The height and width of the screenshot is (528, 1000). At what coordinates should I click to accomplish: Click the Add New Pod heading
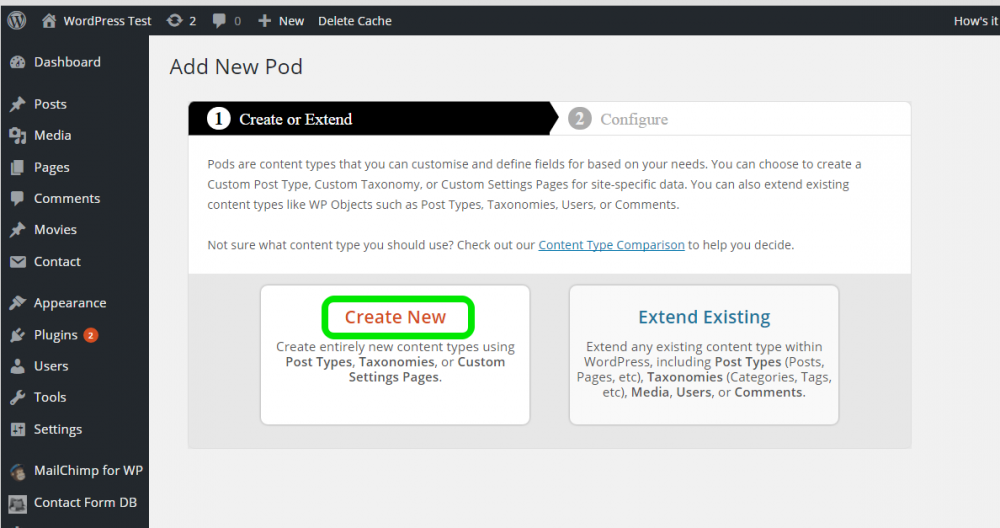pyautogui.click(x=236, y=66)
